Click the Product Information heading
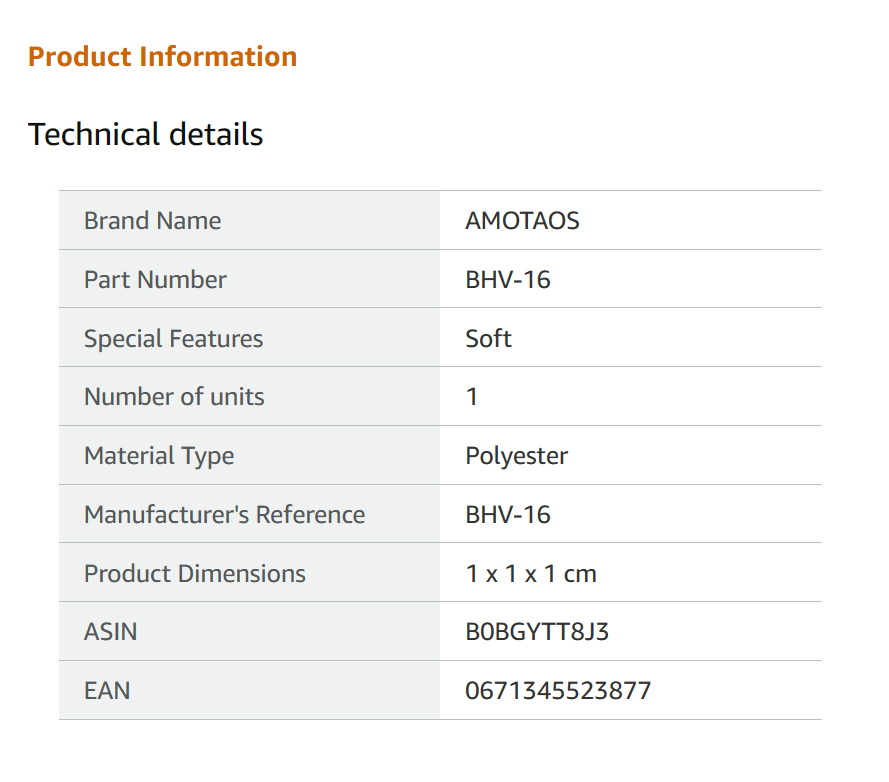This screenshot has height=782, width=889. click(x=162, y=57)
